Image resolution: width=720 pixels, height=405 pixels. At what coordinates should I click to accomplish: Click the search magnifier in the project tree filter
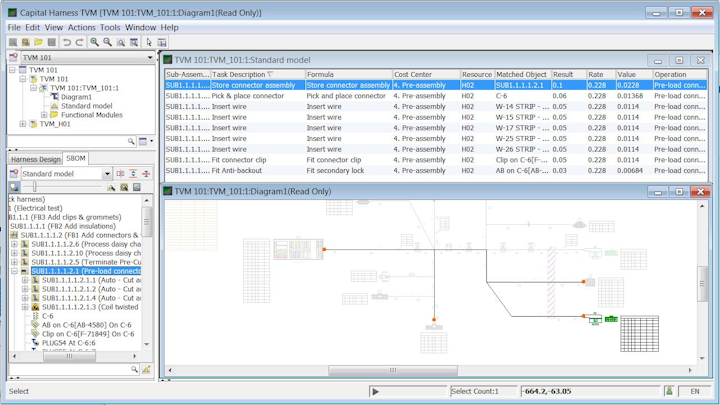tap(131, 141)
